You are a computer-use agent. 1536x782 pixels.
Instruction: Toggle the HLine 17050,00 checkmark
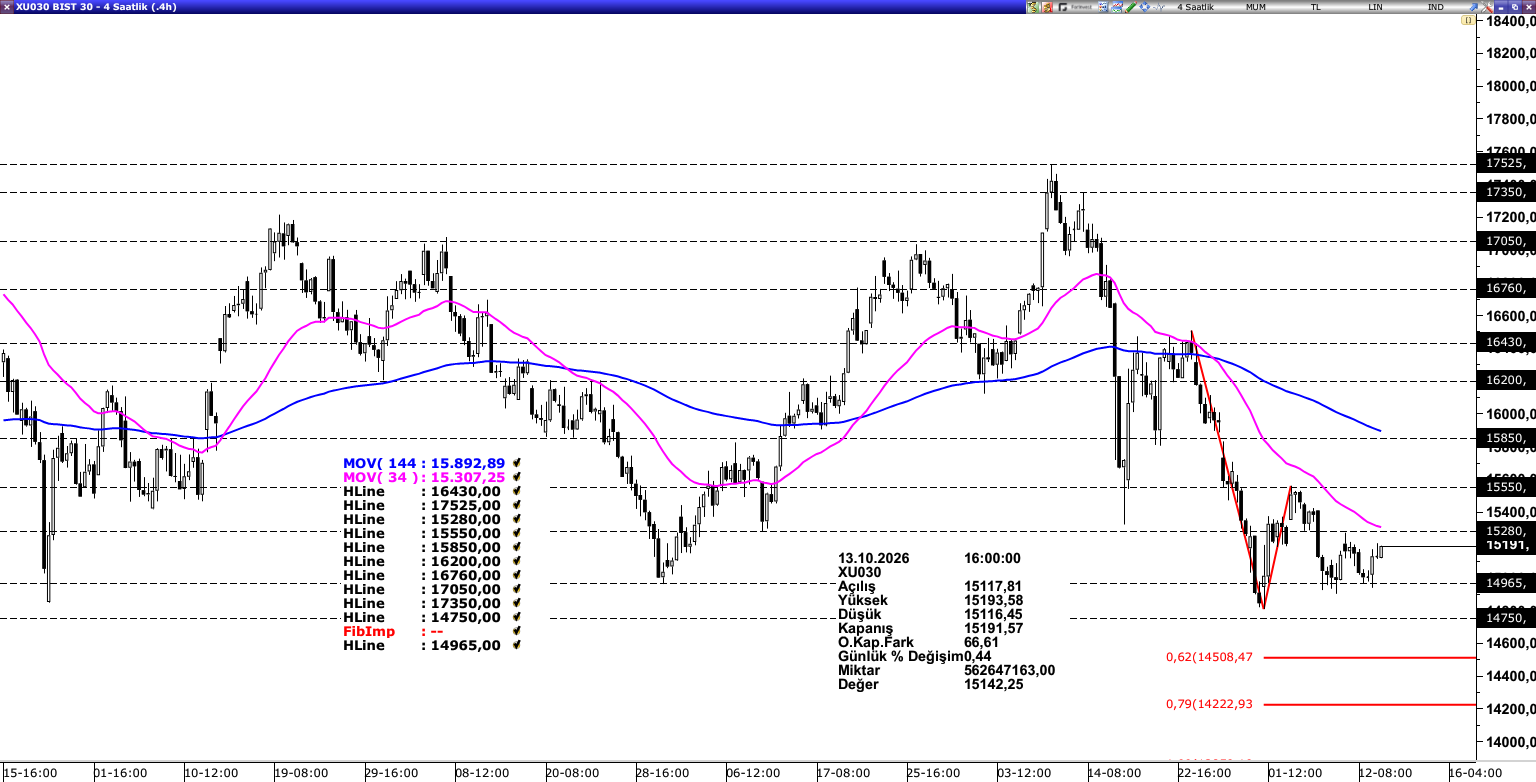click(x=516, y=589)
